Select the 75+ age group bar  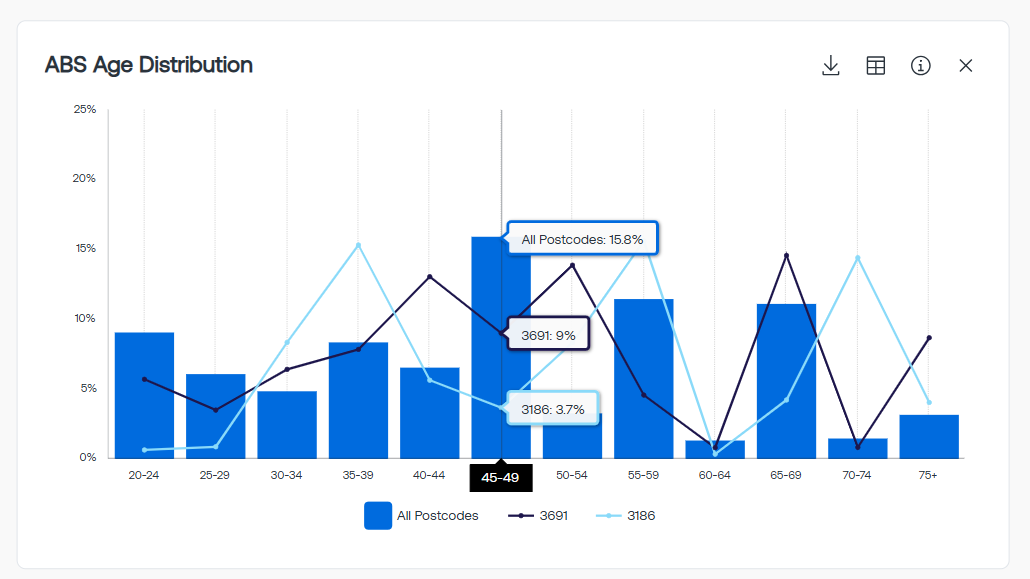[929, 436]
